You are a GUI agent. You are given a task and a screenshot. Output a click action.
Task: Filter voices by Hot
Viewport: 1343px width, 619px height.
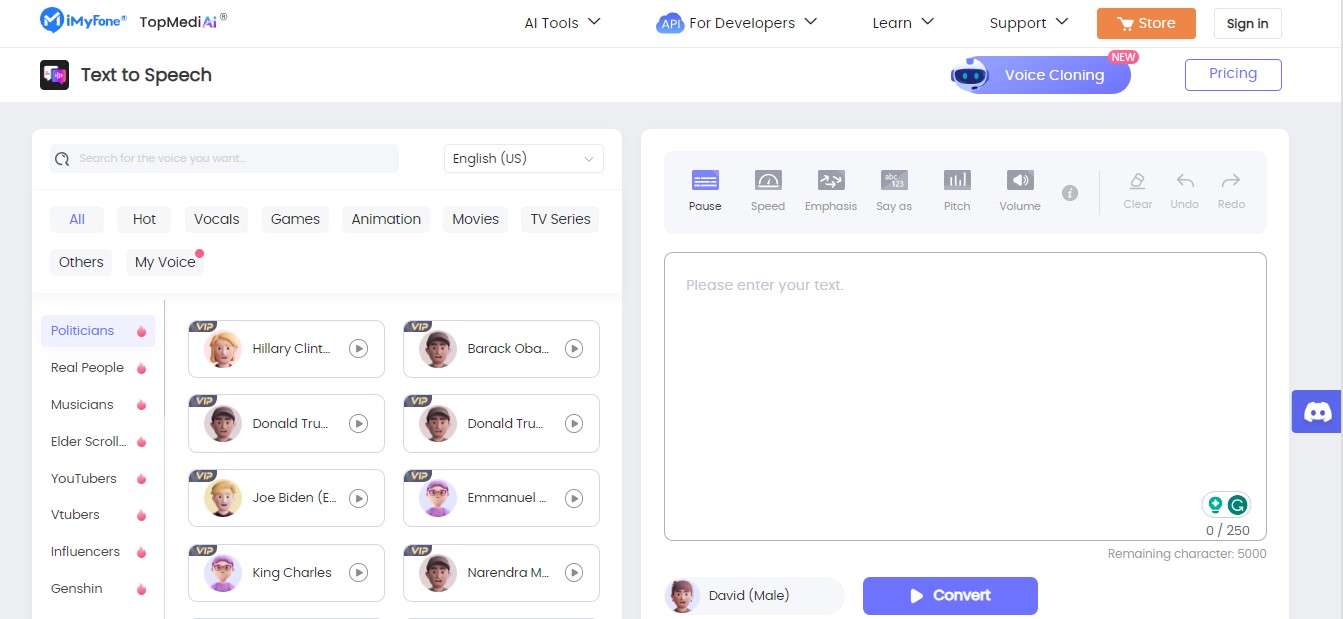[x=145, y=219]
